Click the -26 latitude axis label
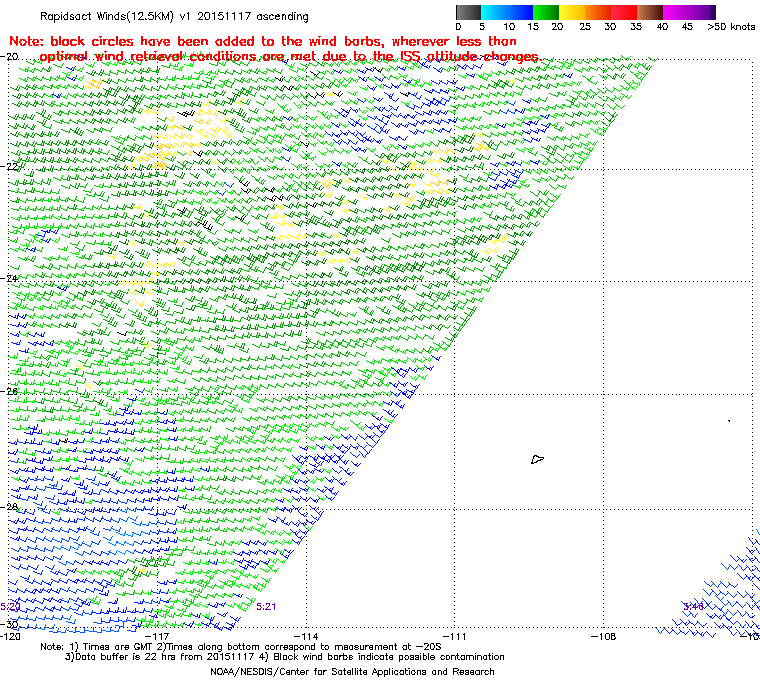The width and height of the screenshot is (760, 688). coord(9,391)
